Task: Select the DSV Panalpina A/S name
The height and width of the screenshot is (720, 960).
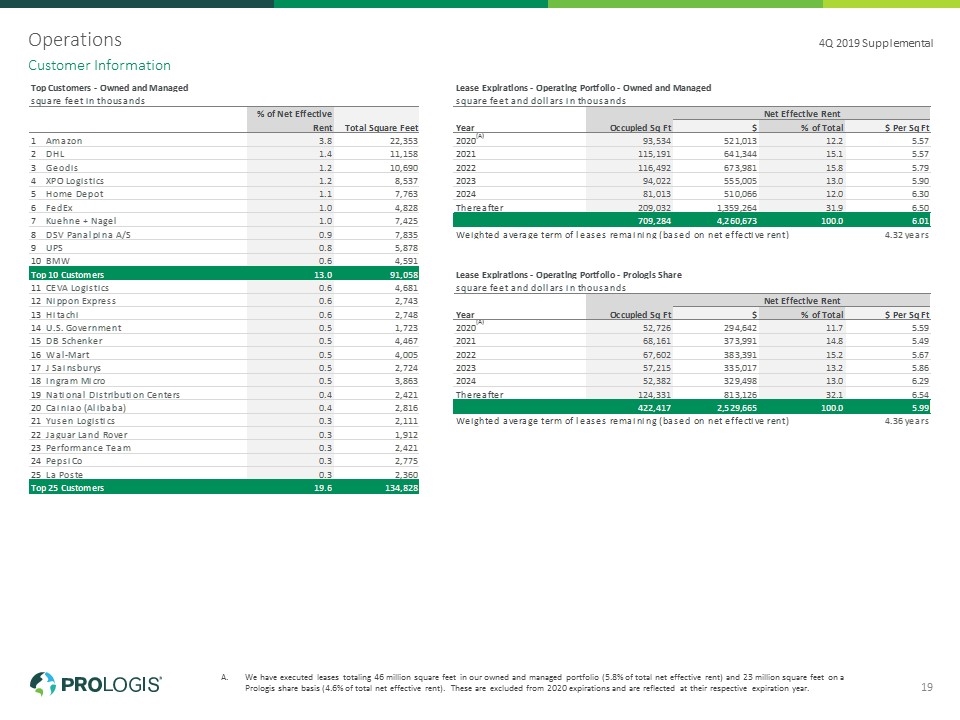Action: point(88,235)
